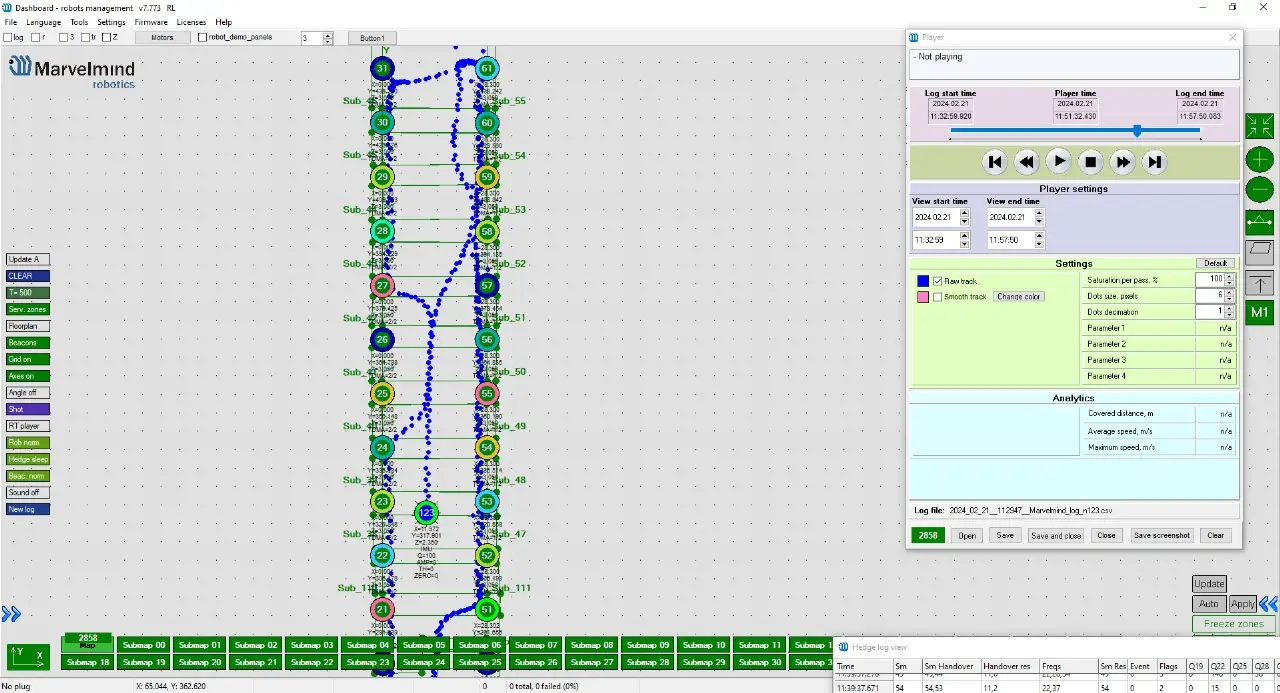Click the Save screenshot button
1280x693 pixels.
coord(1161,535)
